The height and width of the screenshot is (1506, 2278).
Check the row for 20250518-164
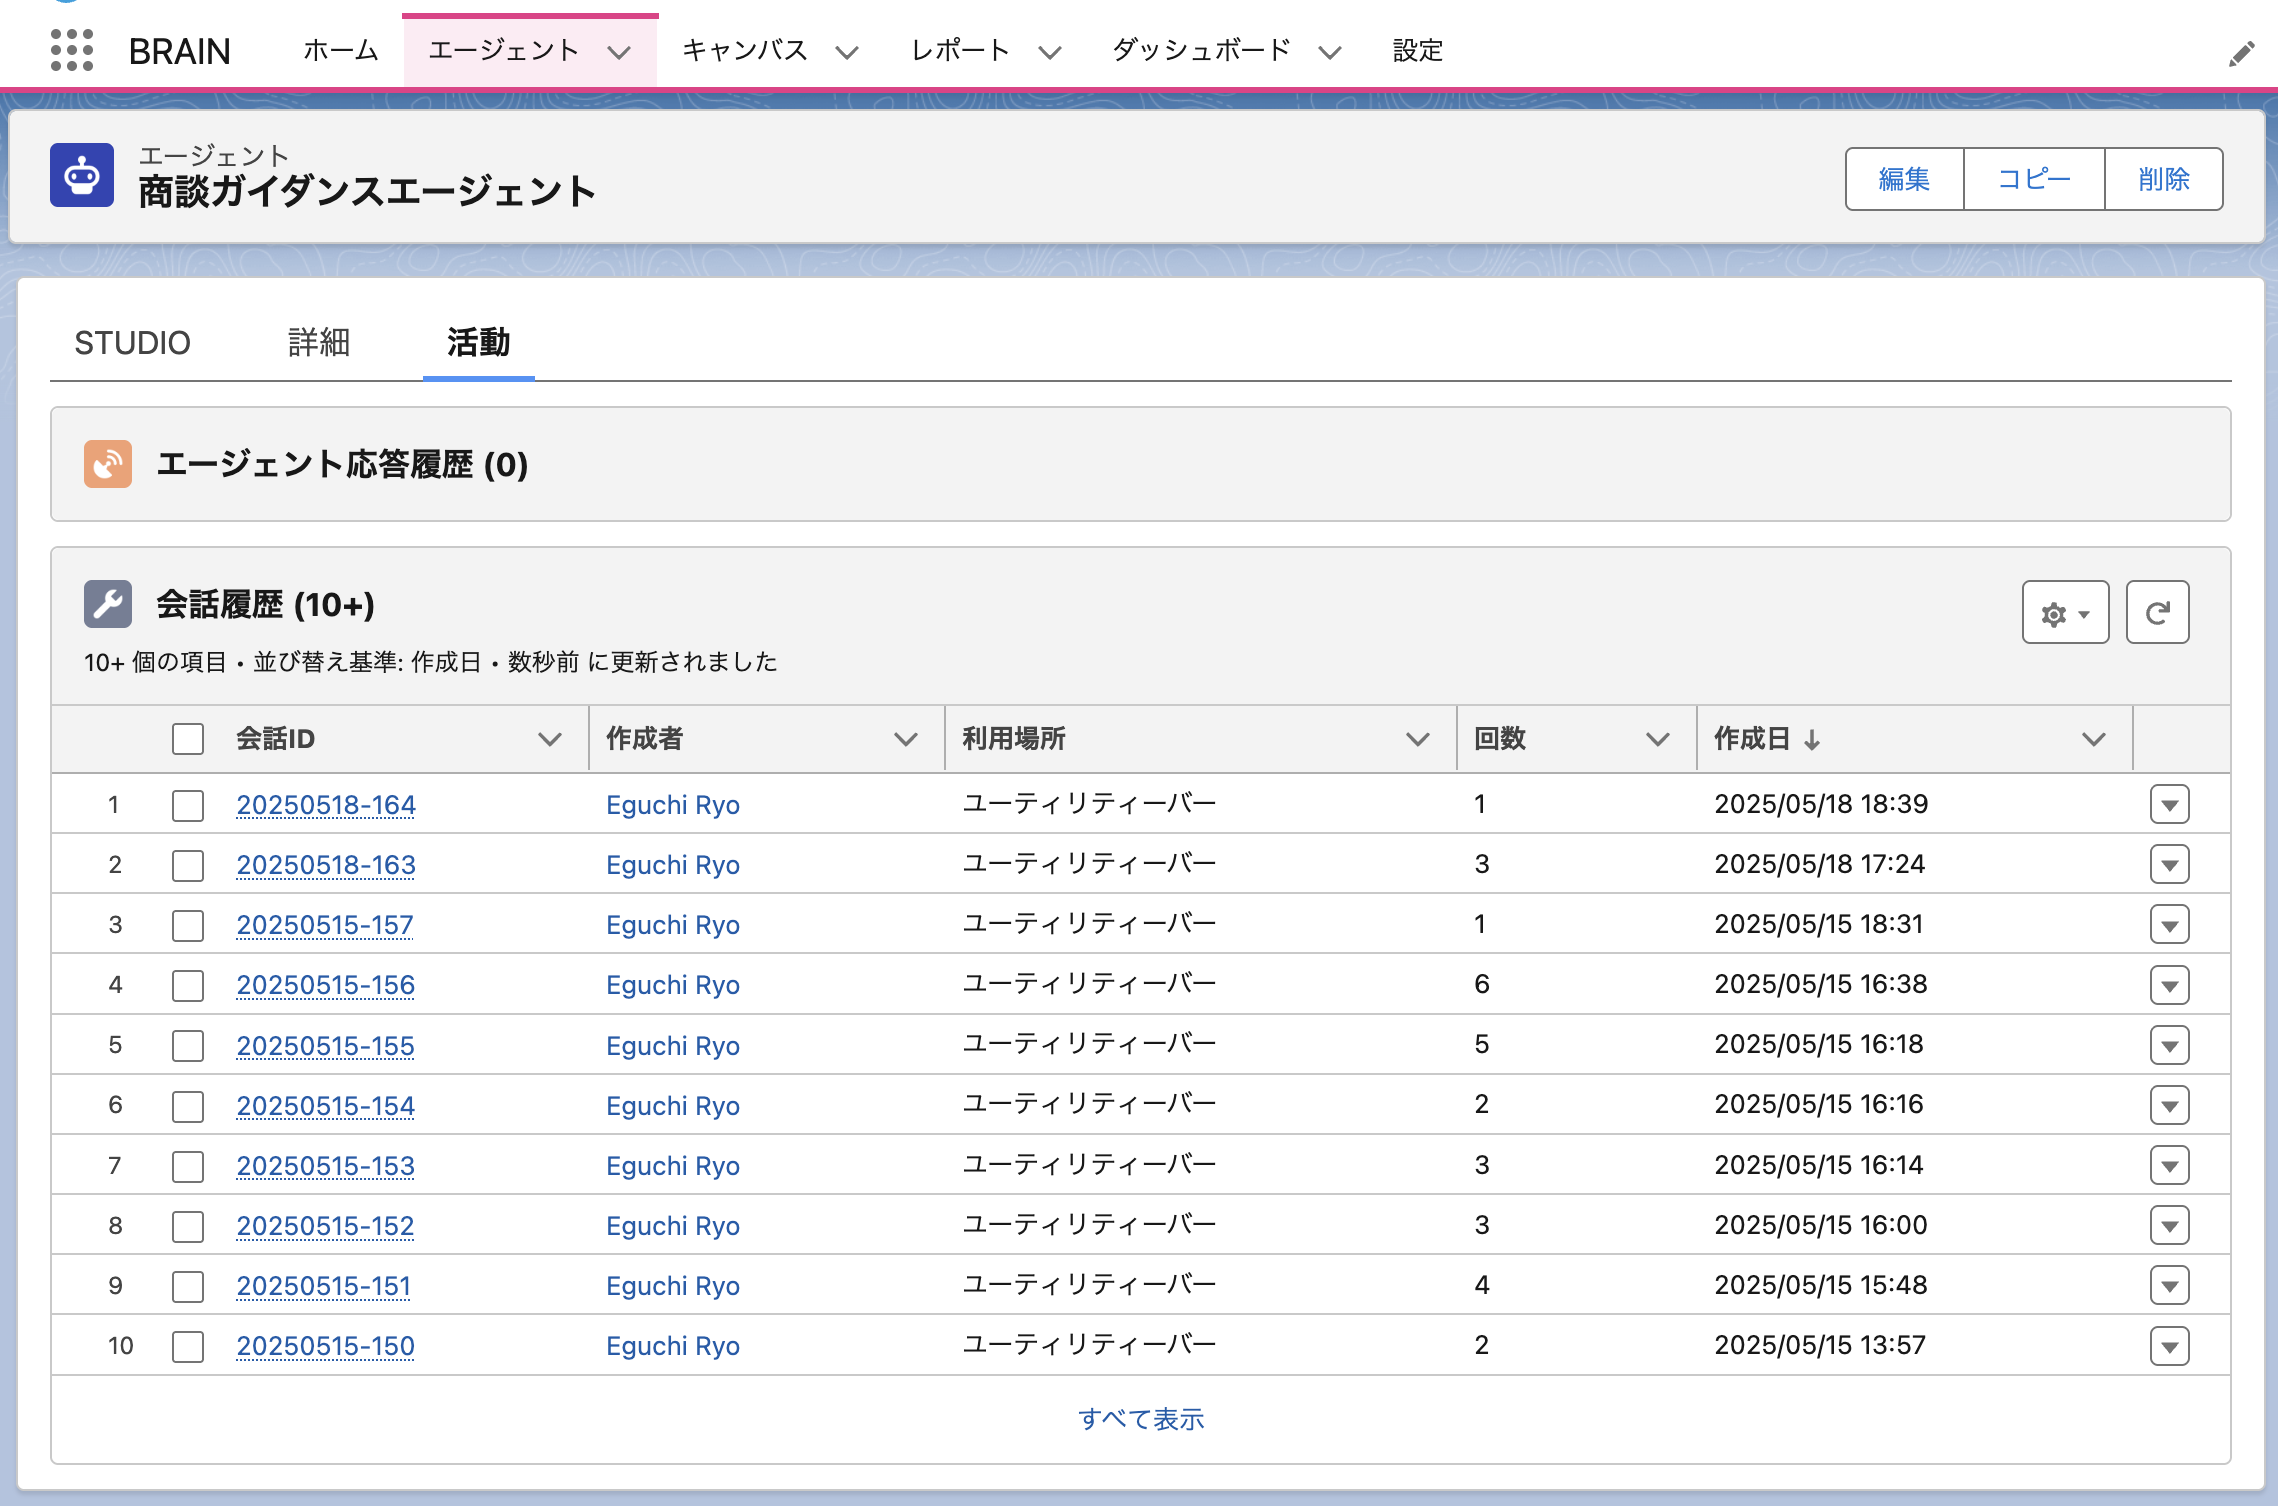coord(188,805)
